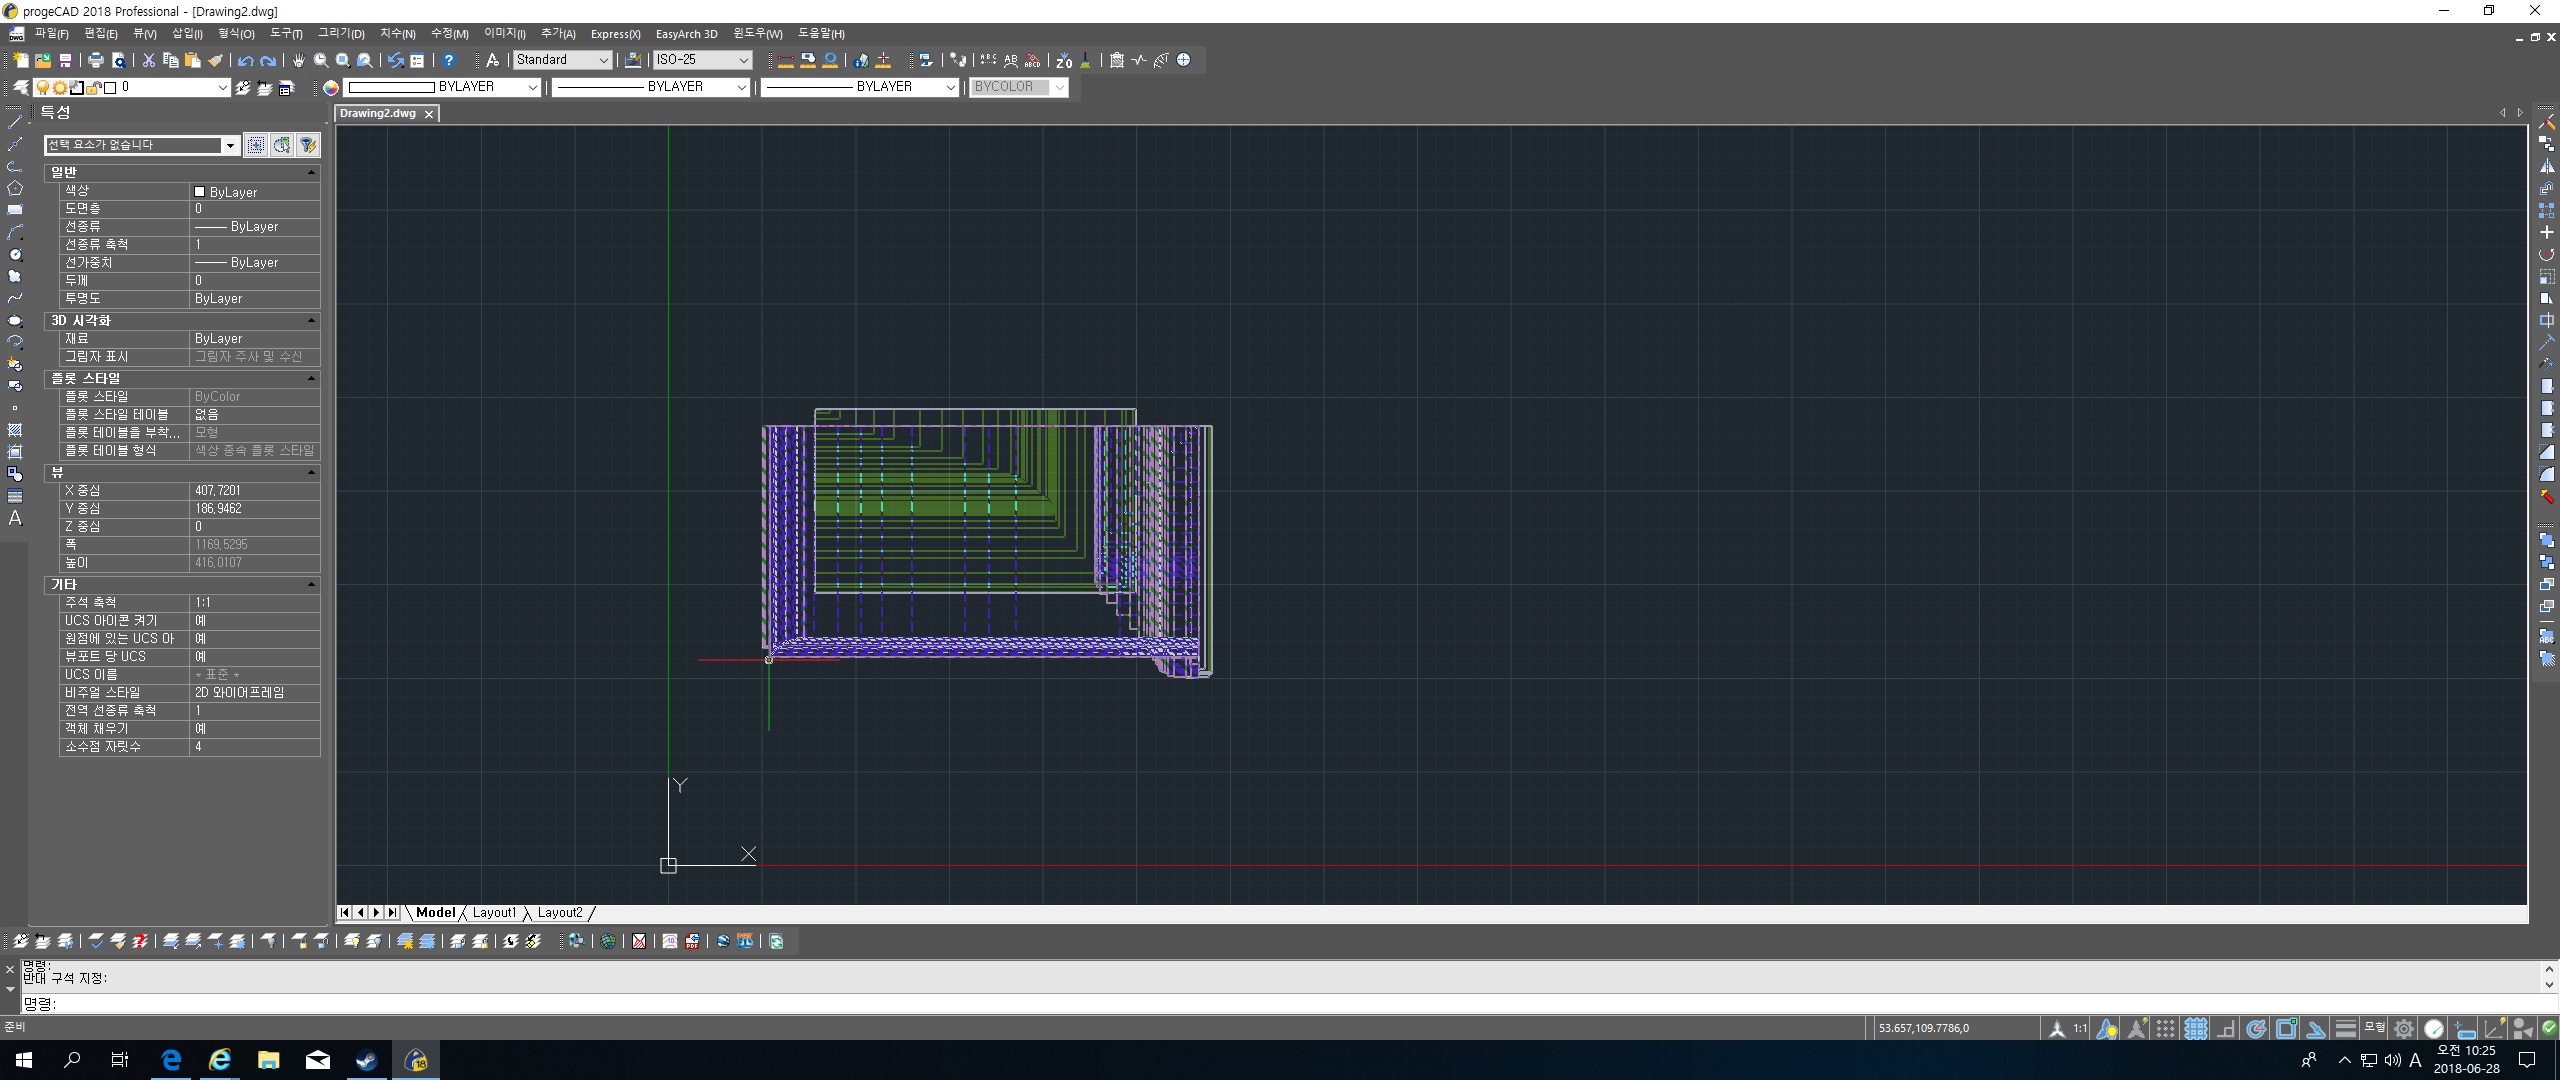Viewport: 2560px width, 1080px height.
Task: Select the Pan hand tool
Action: click(x=298, y=60)
